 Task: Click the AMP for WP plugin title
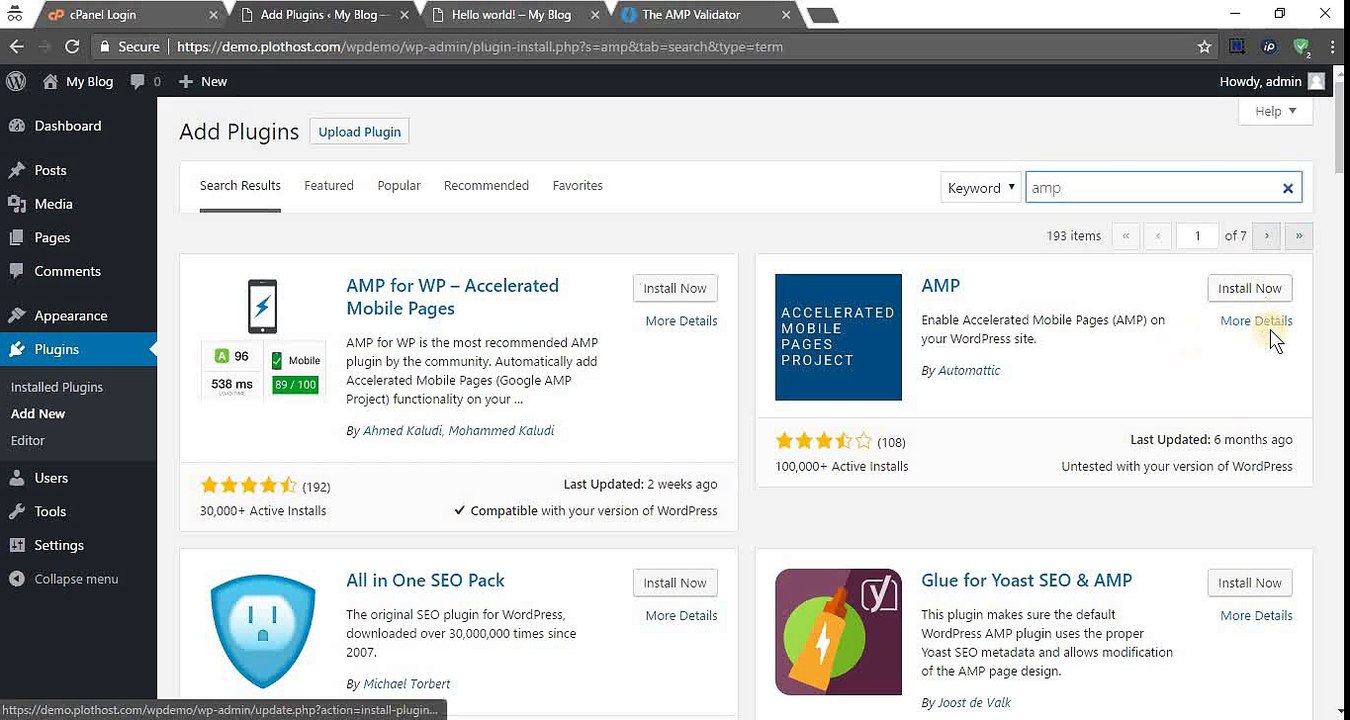[452, 297]
